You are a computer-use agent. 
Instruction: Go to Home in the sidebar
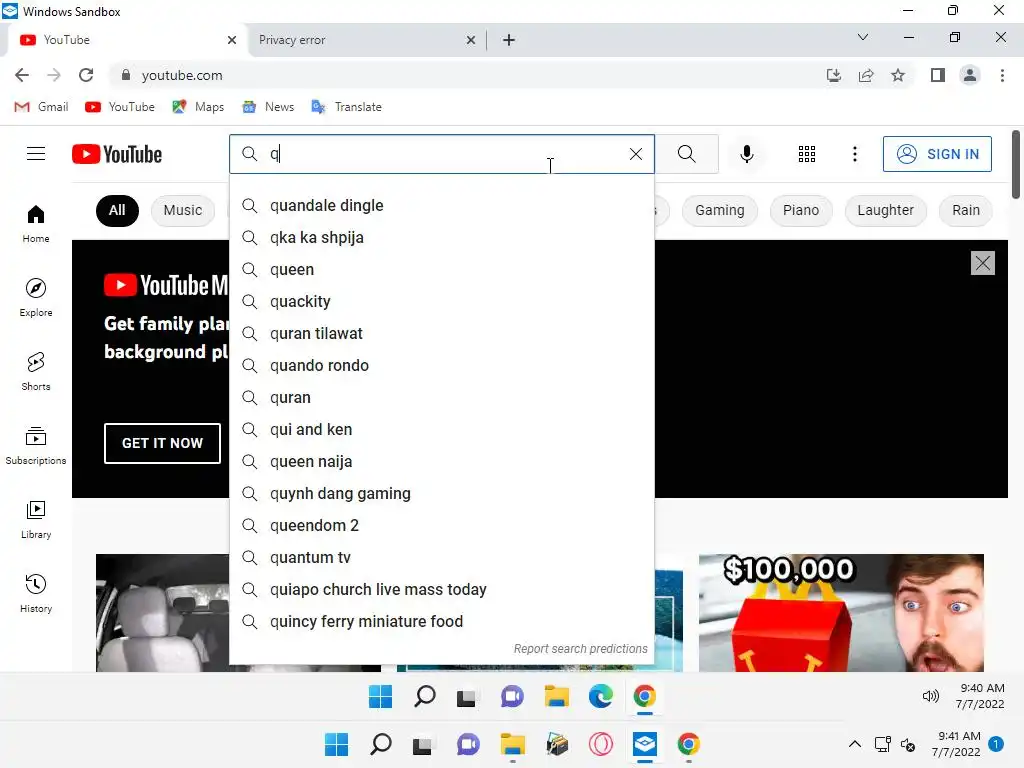(36, 224)
